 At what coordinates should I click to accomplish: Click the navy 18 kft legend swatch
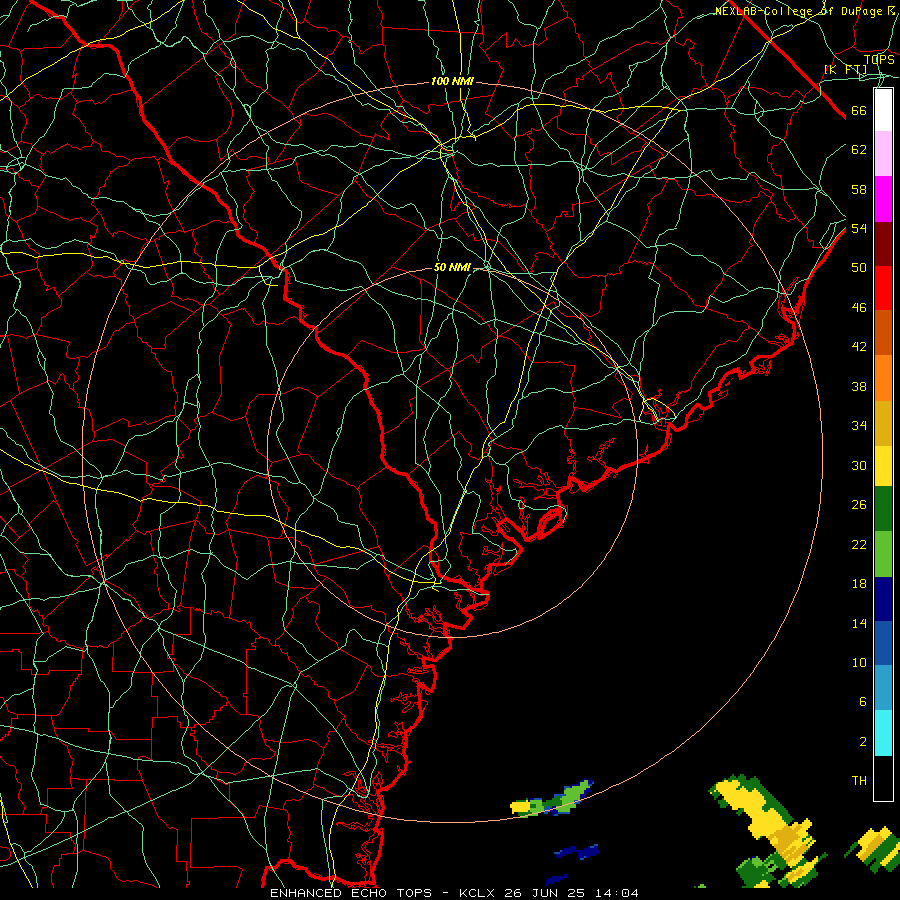(x=883, y=599)
